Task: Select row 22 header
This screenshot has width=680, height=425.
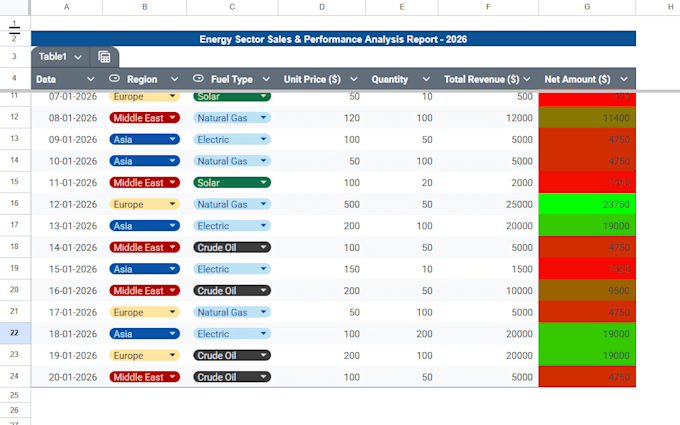Action: [15, 333]
